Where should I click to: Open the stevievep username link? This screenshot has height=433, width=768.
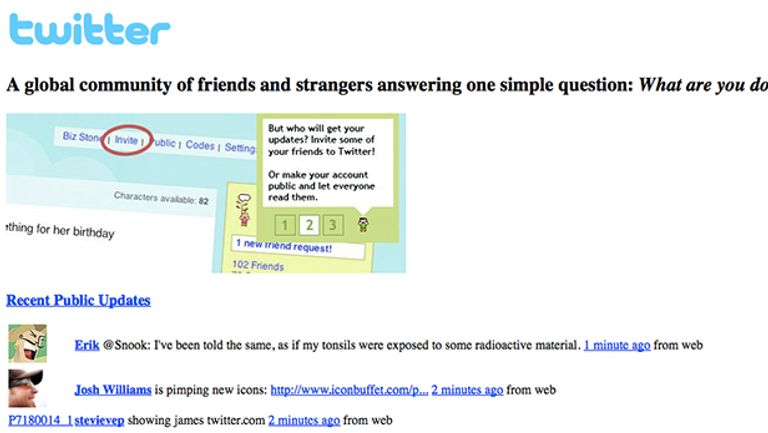pyautogui.click(x=99, y=421)
